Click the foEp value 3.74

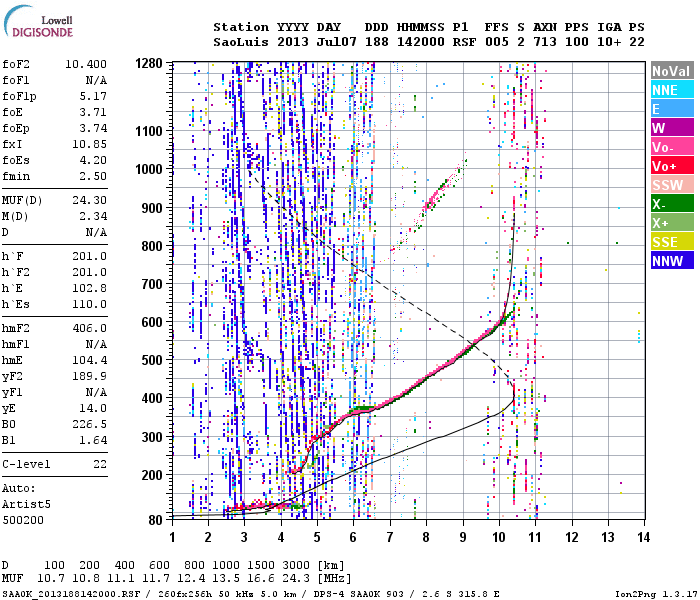click(x=93, y=128)
